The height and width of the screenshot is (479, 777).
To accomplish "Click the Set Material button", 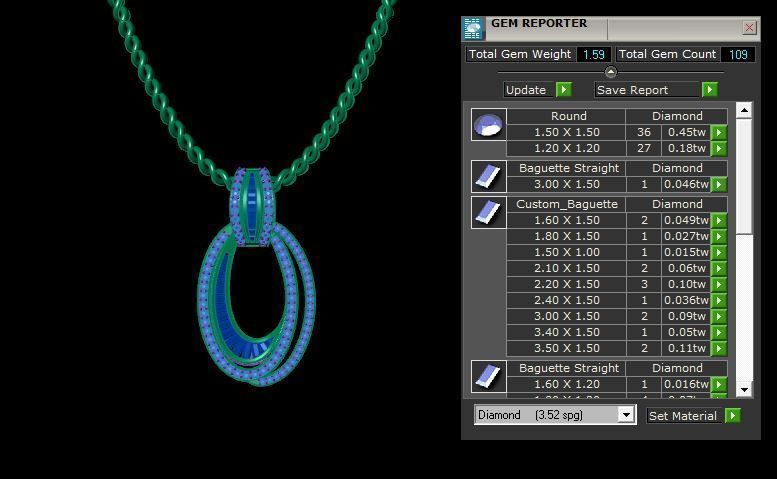I will 683,416.
